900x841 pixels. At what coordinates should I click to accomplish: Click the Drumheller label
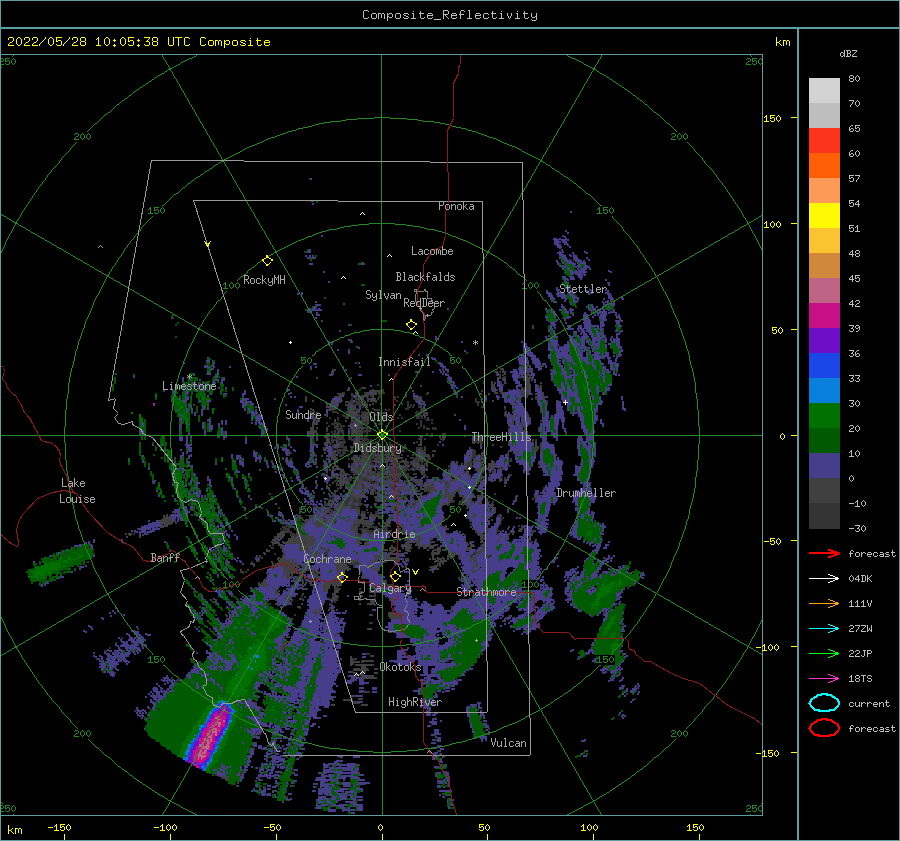[586, 493]
